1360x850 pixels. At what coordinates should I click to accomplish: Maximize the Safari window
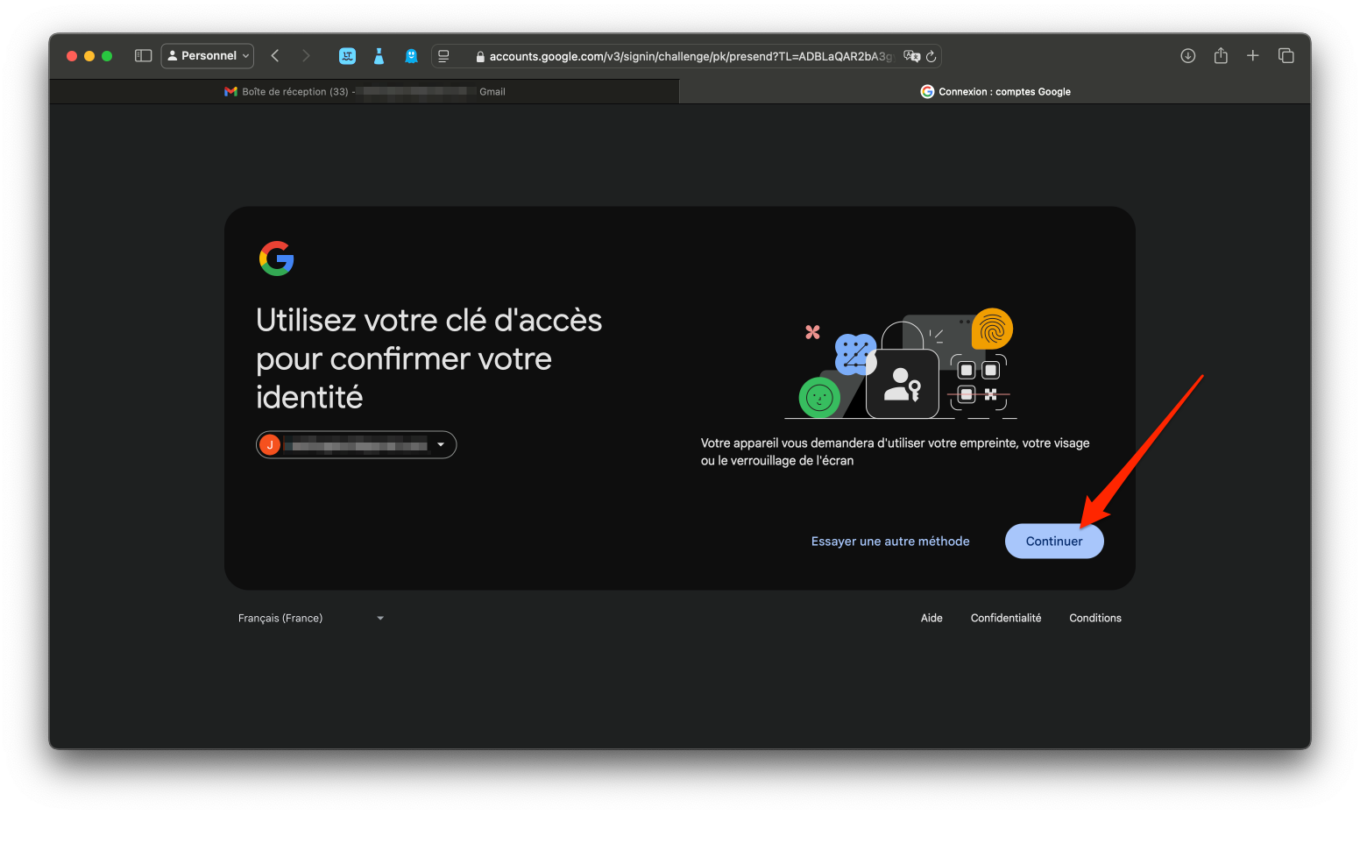point(108,56)
